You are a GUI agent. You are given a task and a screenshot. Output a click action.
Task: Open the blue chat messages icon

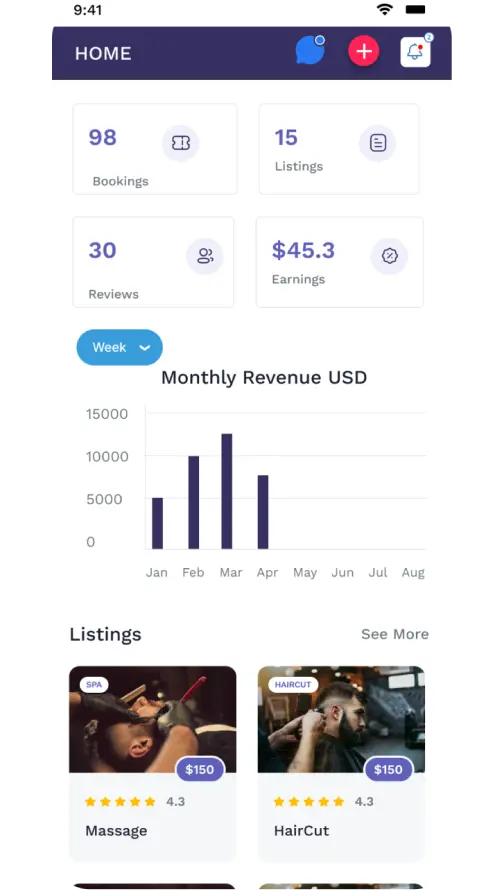[x=310, y=50]
